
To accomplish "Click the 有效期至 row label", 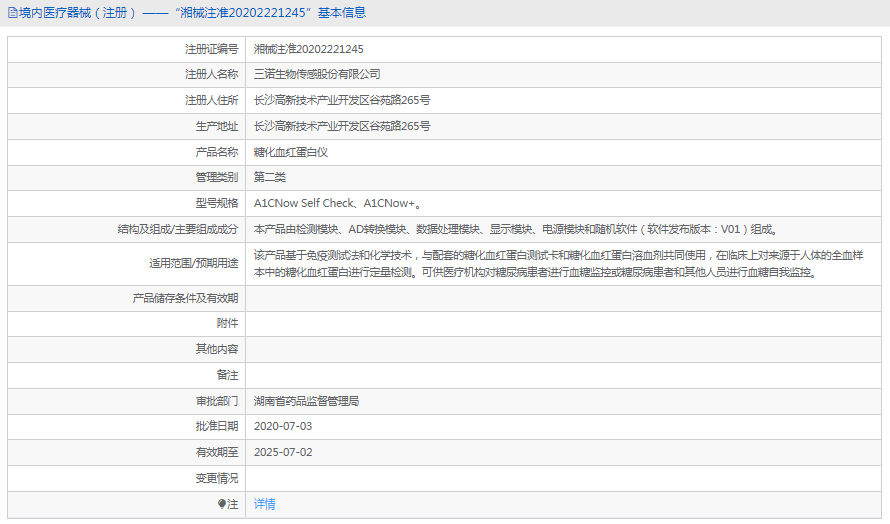I will tap(217, 452).
